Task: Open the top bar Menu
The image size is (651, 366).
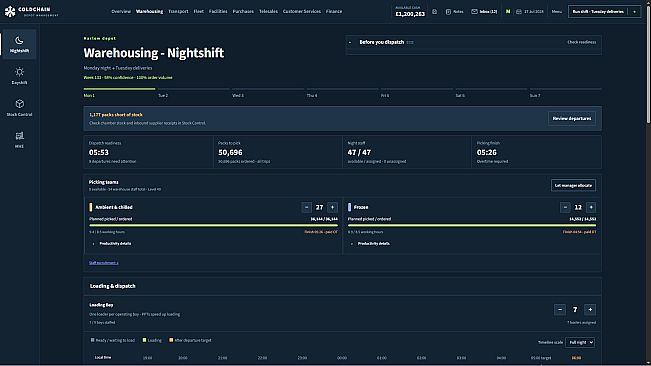Action: (556, 12)
